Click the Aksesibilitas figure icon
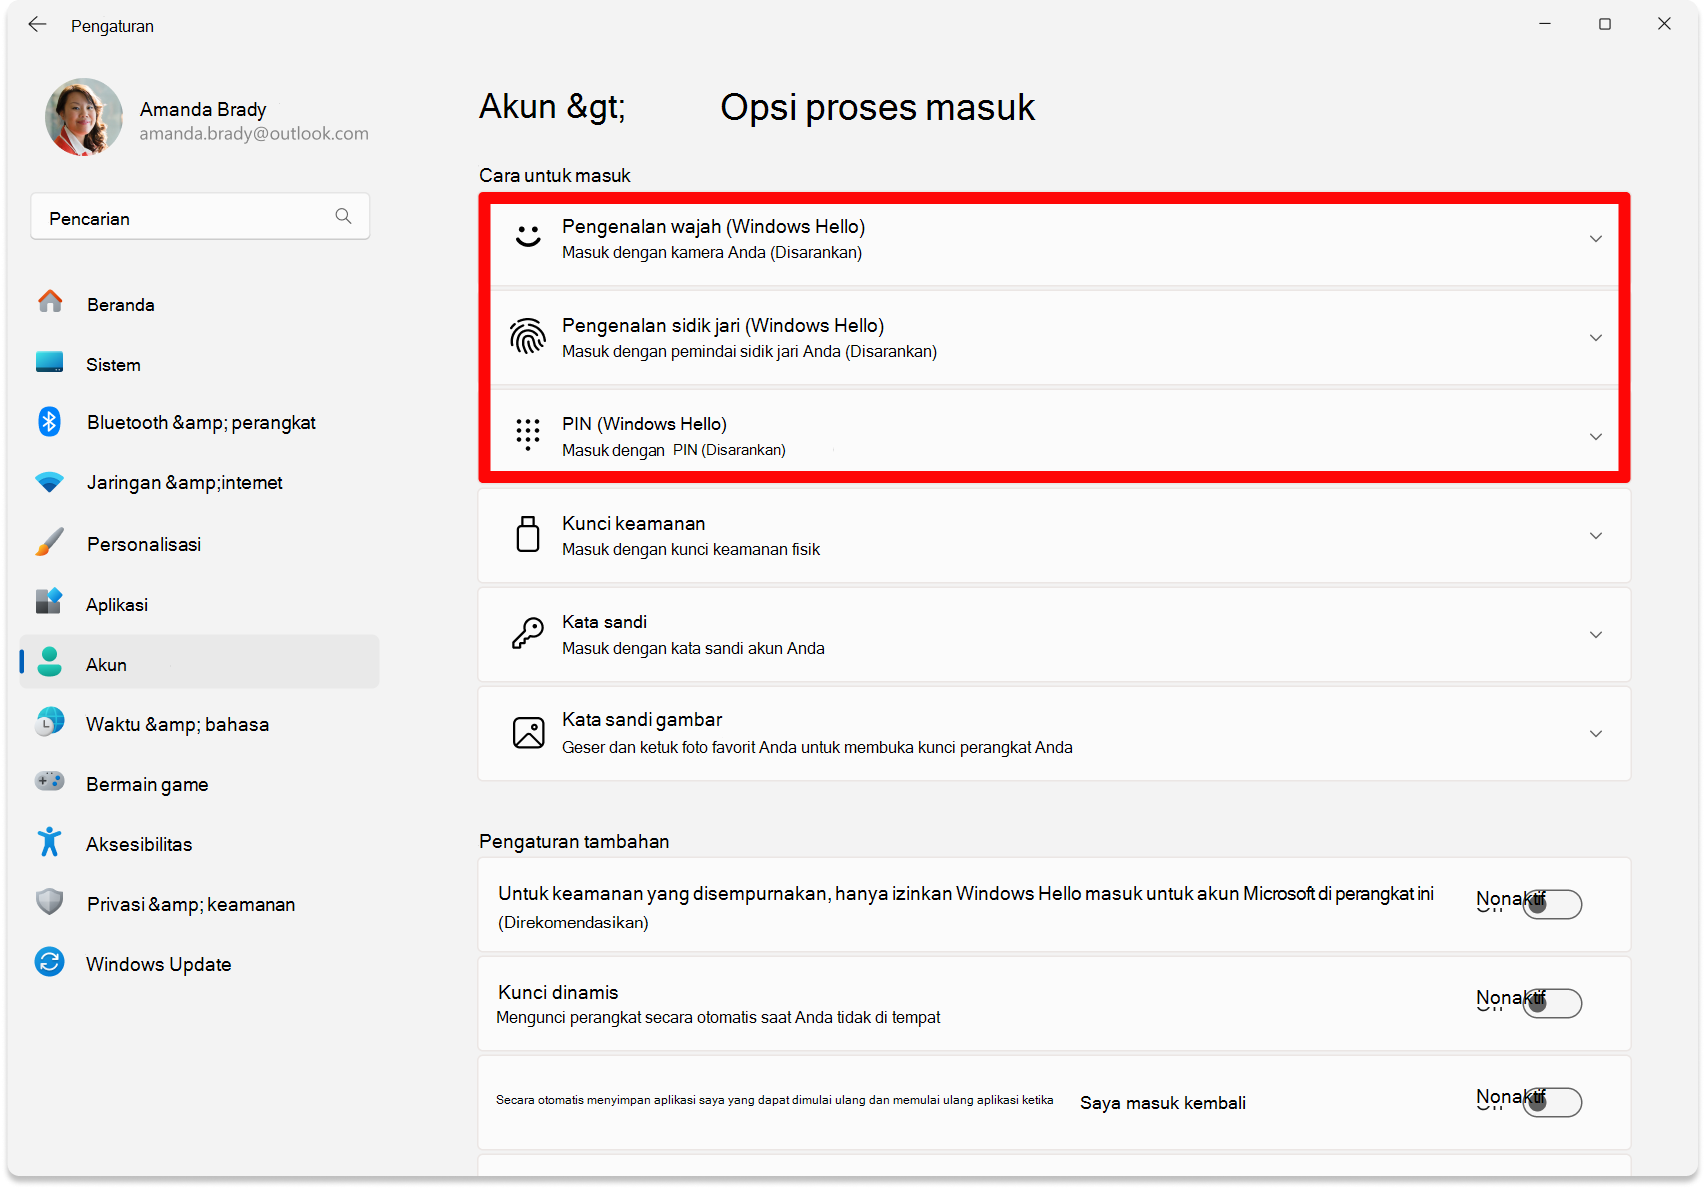The width and height of the screenshot is (1704, 1188). pos(50,842)
